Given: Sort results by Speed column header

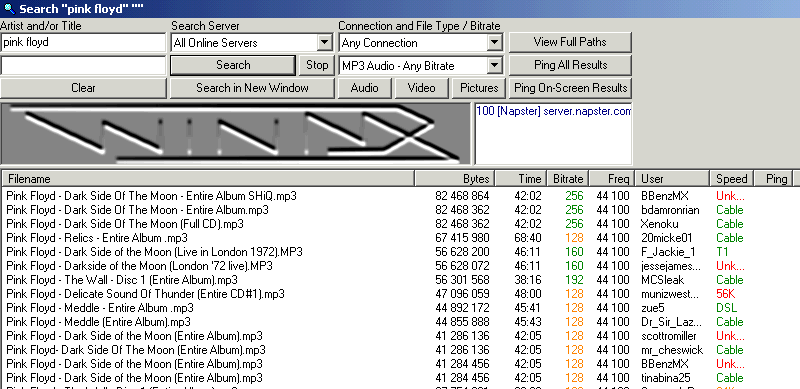Looking at the screenshot, I should (731, 179).
